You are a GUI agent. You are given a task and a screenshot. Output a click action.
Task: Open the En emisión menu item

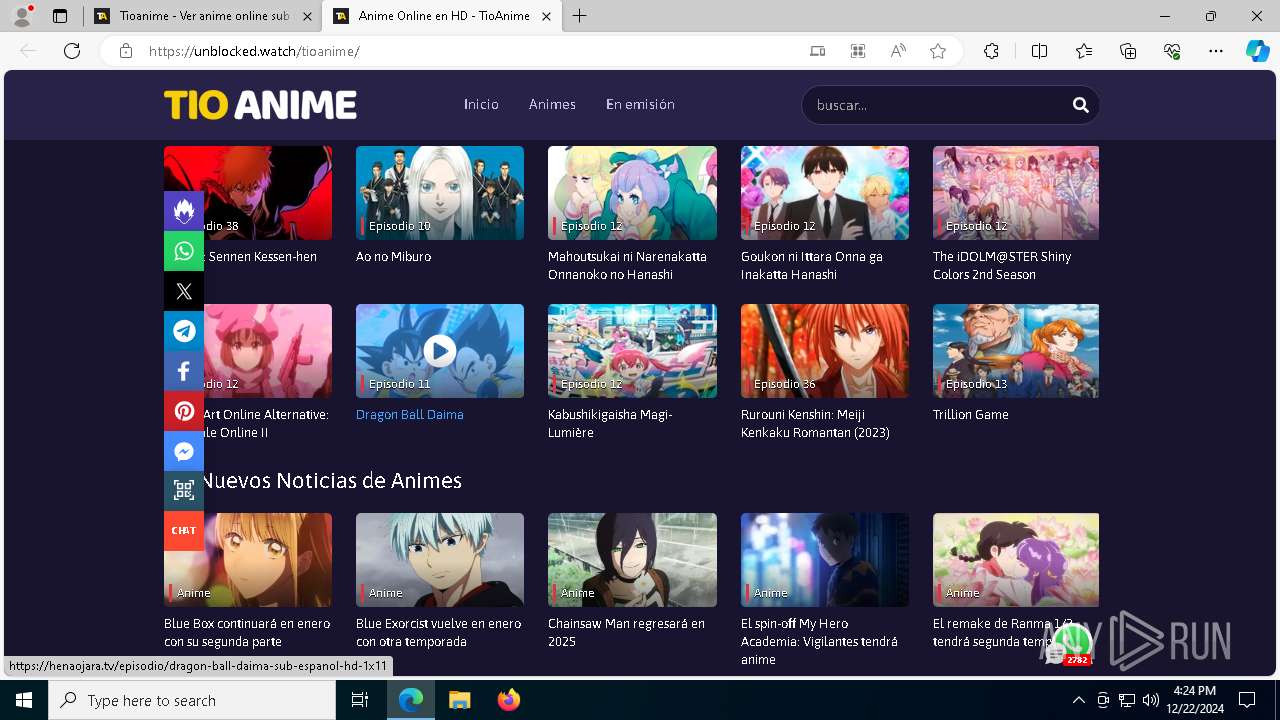pos(640,104)
